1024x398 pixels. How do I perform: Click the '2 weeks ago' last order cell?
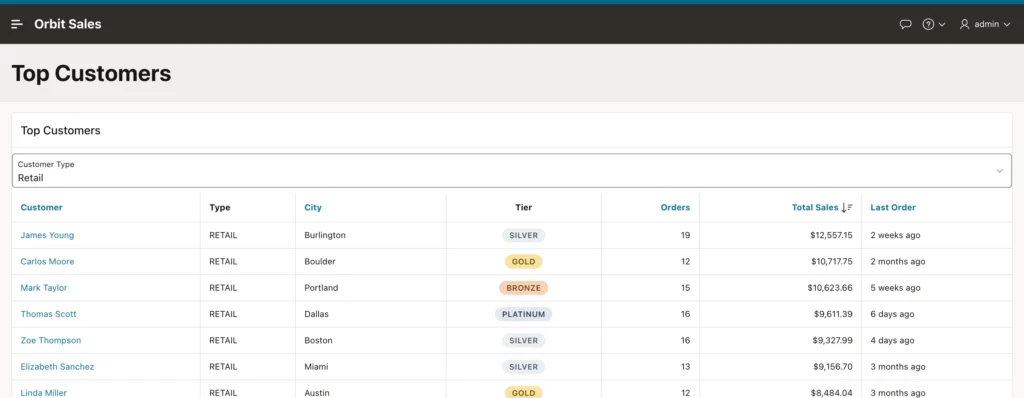895,235
